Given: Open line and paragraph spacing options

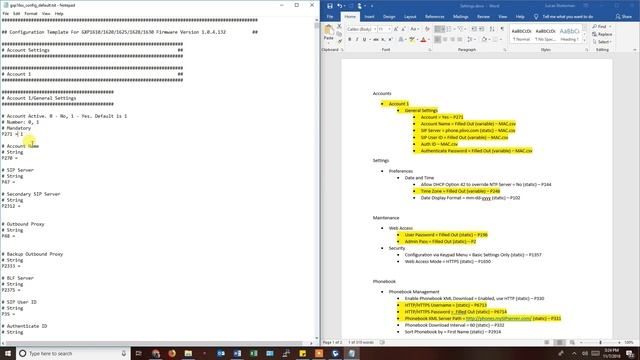Looking at the screenshot, I should pyautogui.click(x=470, y=40).
